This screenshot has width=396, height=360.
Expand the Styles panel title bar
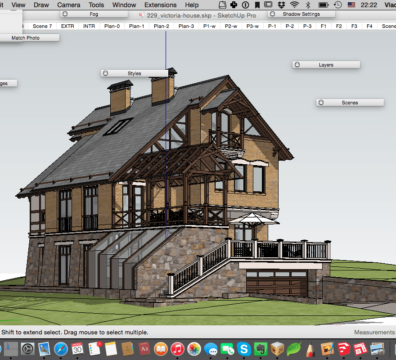point(134,73)
